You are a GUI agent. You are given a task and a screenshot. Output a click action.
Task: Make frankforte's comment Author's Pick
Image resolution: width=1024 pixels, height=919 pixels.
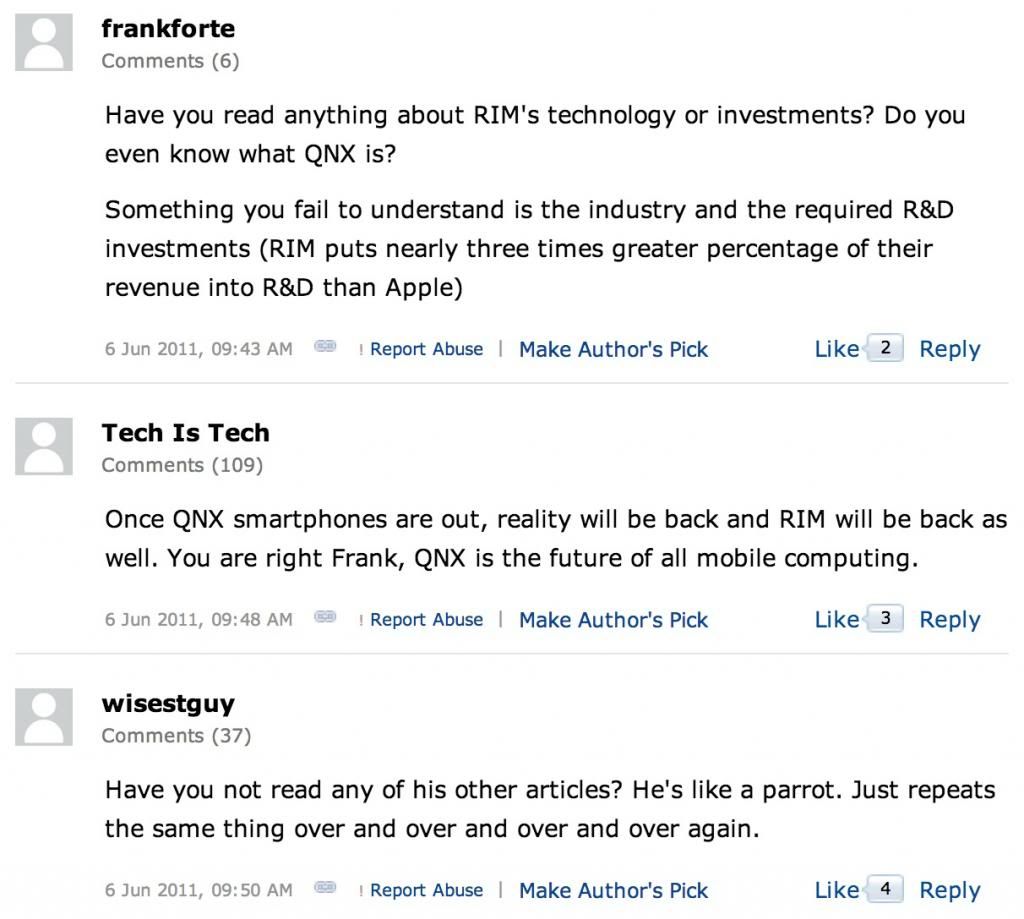click(x=613, y=349)
